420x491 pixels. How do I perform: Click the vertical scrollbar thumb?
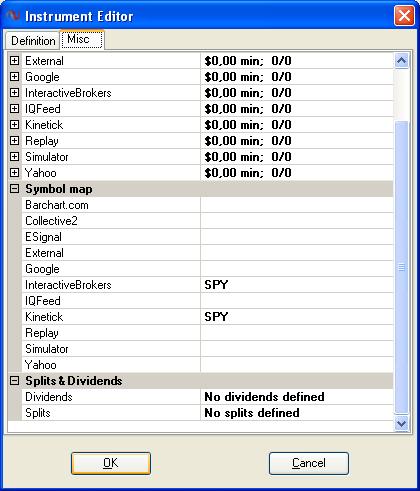(x=401, y=267)
